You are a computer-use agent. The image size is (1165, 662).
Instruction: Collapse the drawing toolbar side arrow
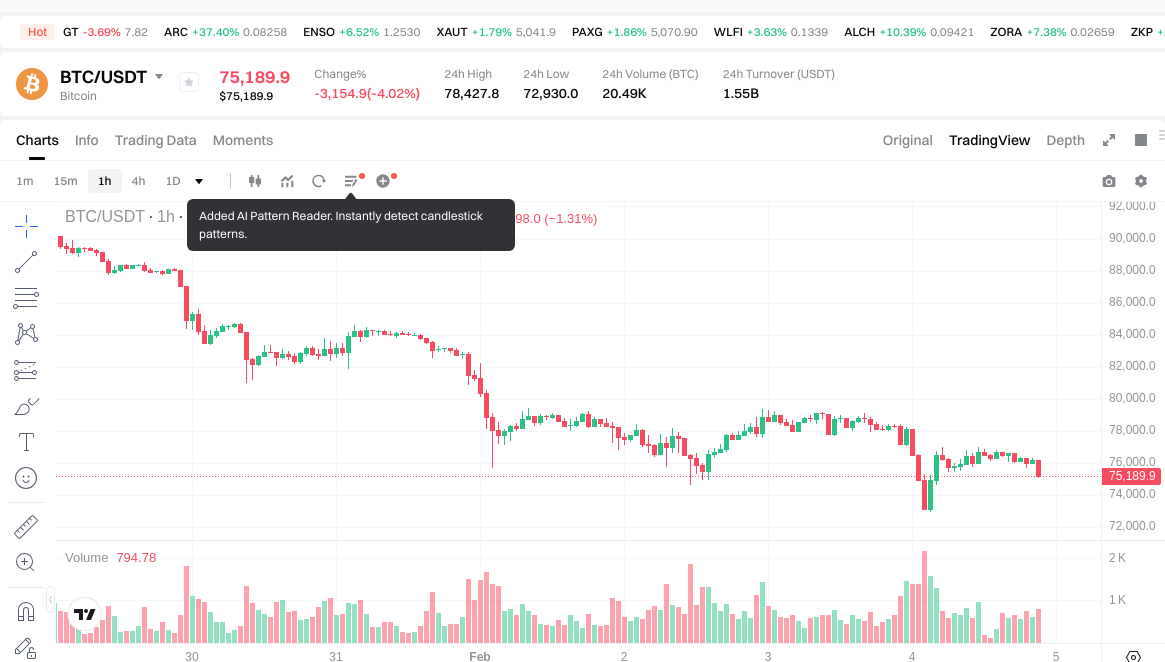(x=51, y=598)
